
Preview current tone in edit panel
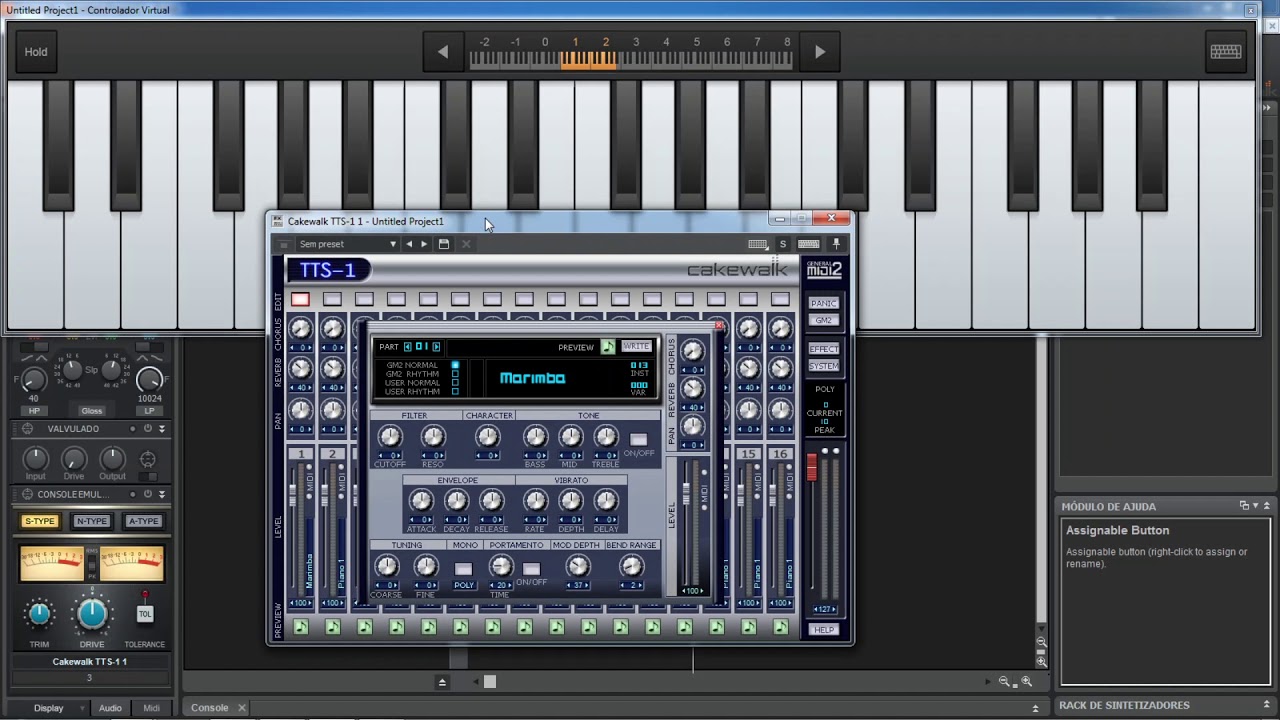pos(608,347)
